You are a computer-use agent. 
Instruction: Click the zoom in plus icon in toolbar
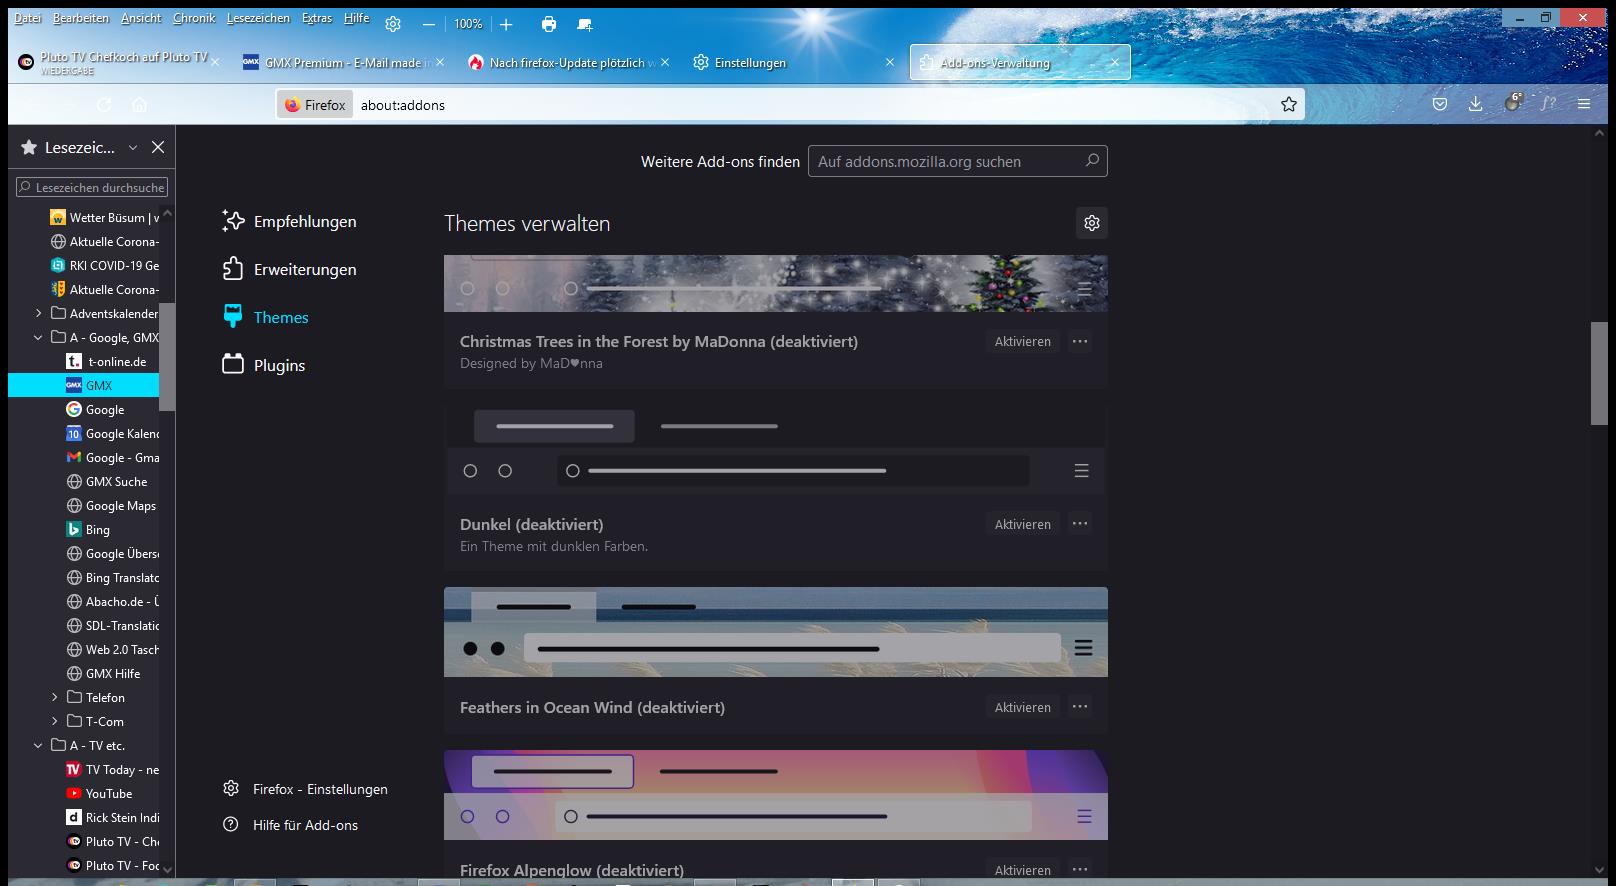(x=506, y=24)
